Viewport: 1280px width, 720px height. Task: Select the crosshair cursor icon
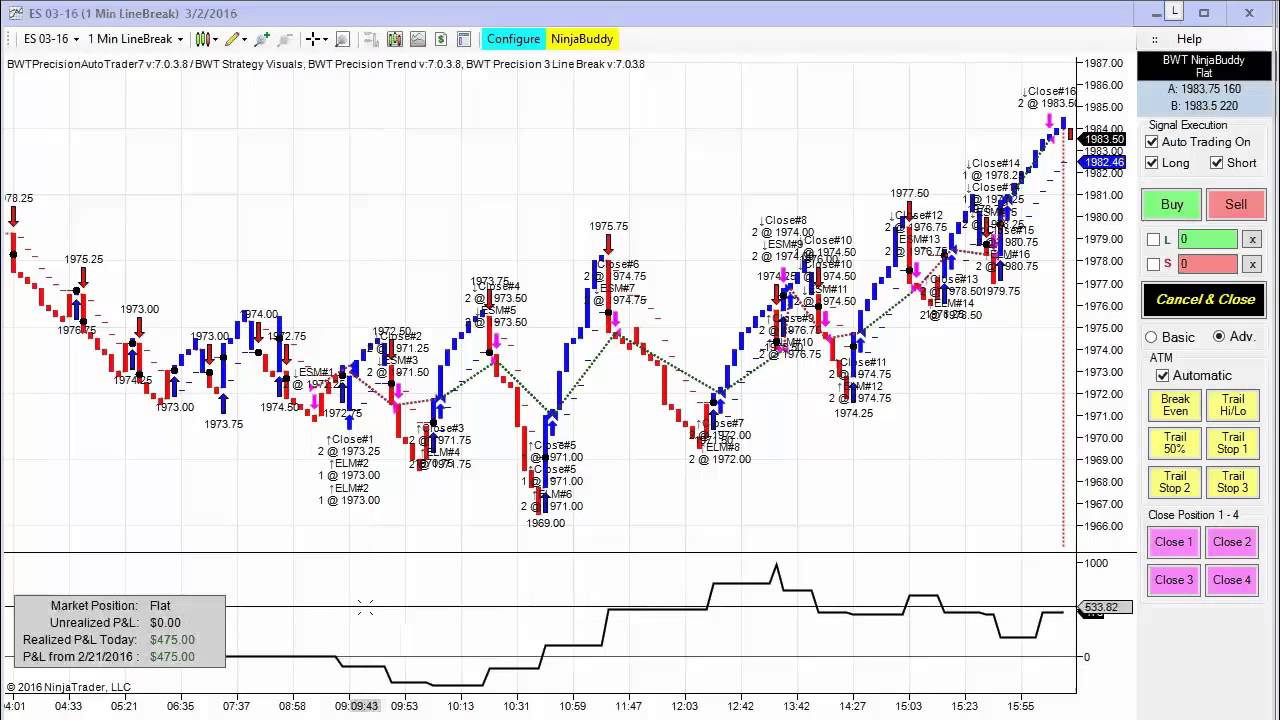coord(313,39)
